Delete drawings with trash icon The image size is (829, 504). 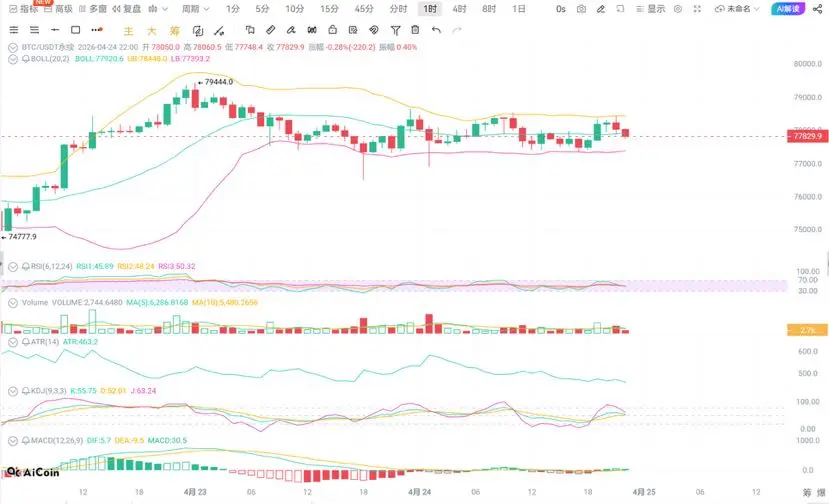point(416,30)
